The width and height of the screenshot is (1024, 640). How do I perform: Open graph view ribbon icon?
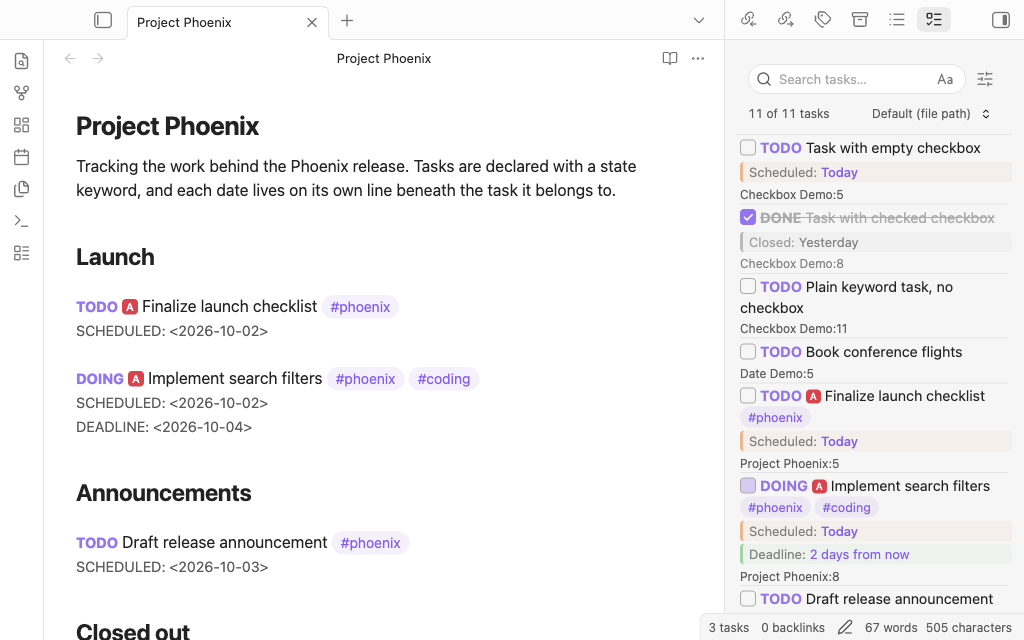pyautogui.click(x=22, y=93)
